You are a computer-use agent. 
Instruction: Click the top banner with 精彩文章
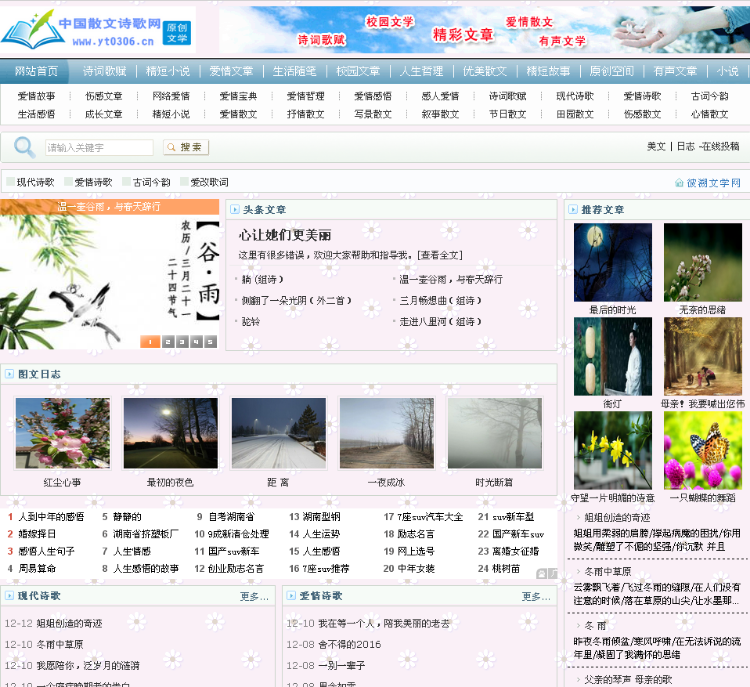tap(484, 30)
